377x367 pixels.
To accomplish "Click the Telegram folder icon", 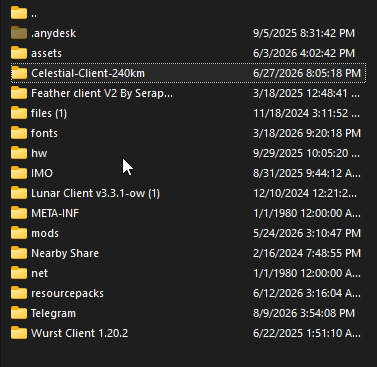I will click(19, 313).
